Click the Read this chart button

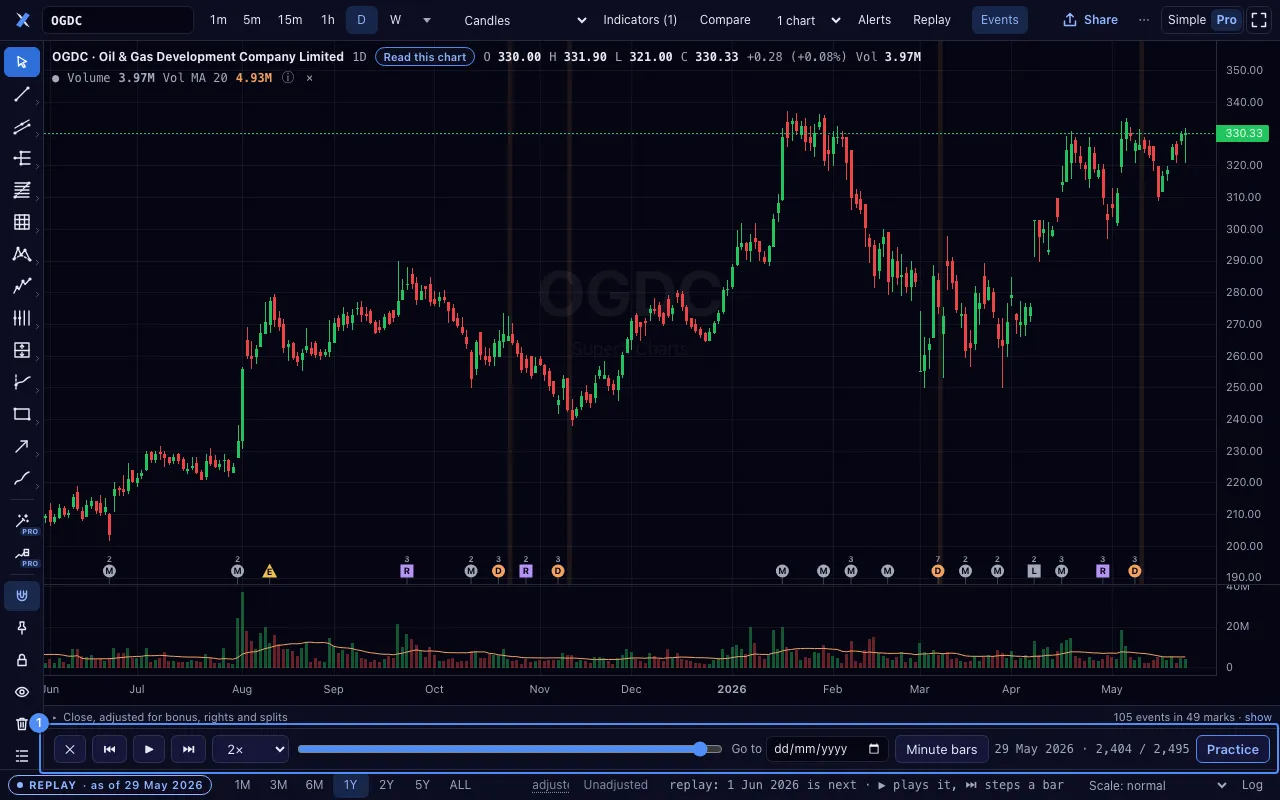click(x=425, y=57)
